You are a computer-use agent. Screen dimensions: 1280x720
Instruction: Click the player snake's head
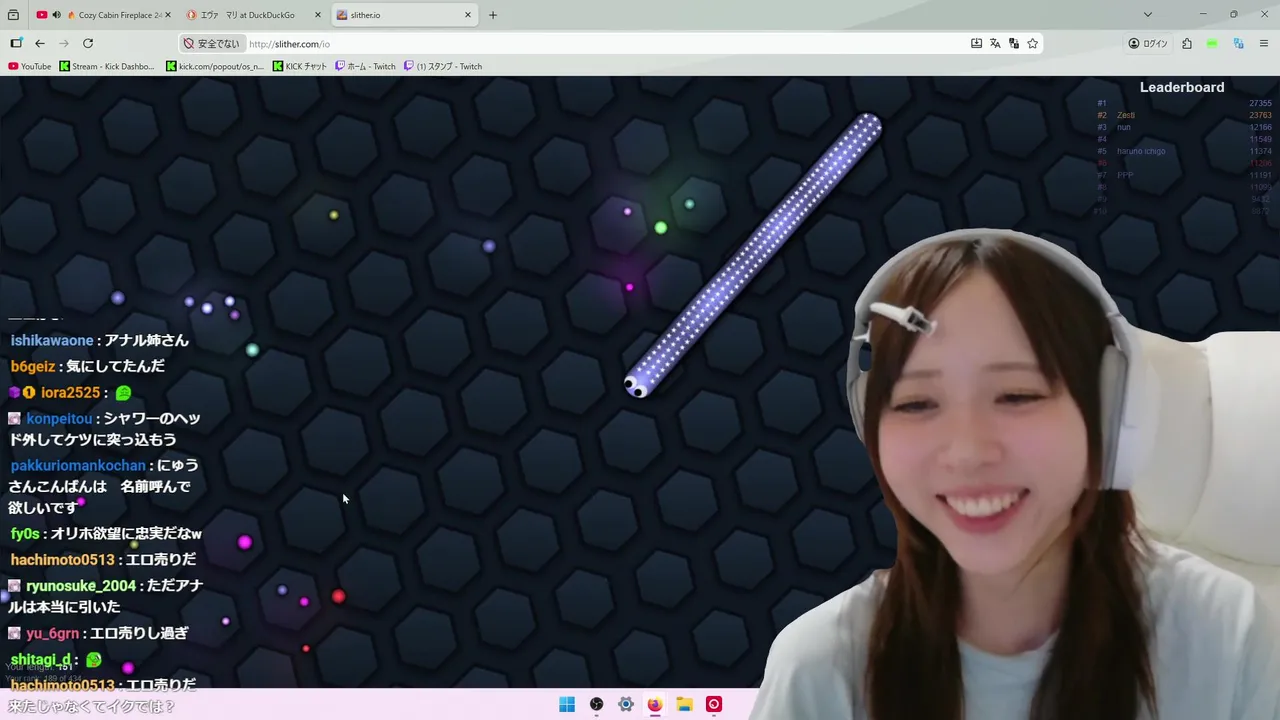tap(636, 385)
